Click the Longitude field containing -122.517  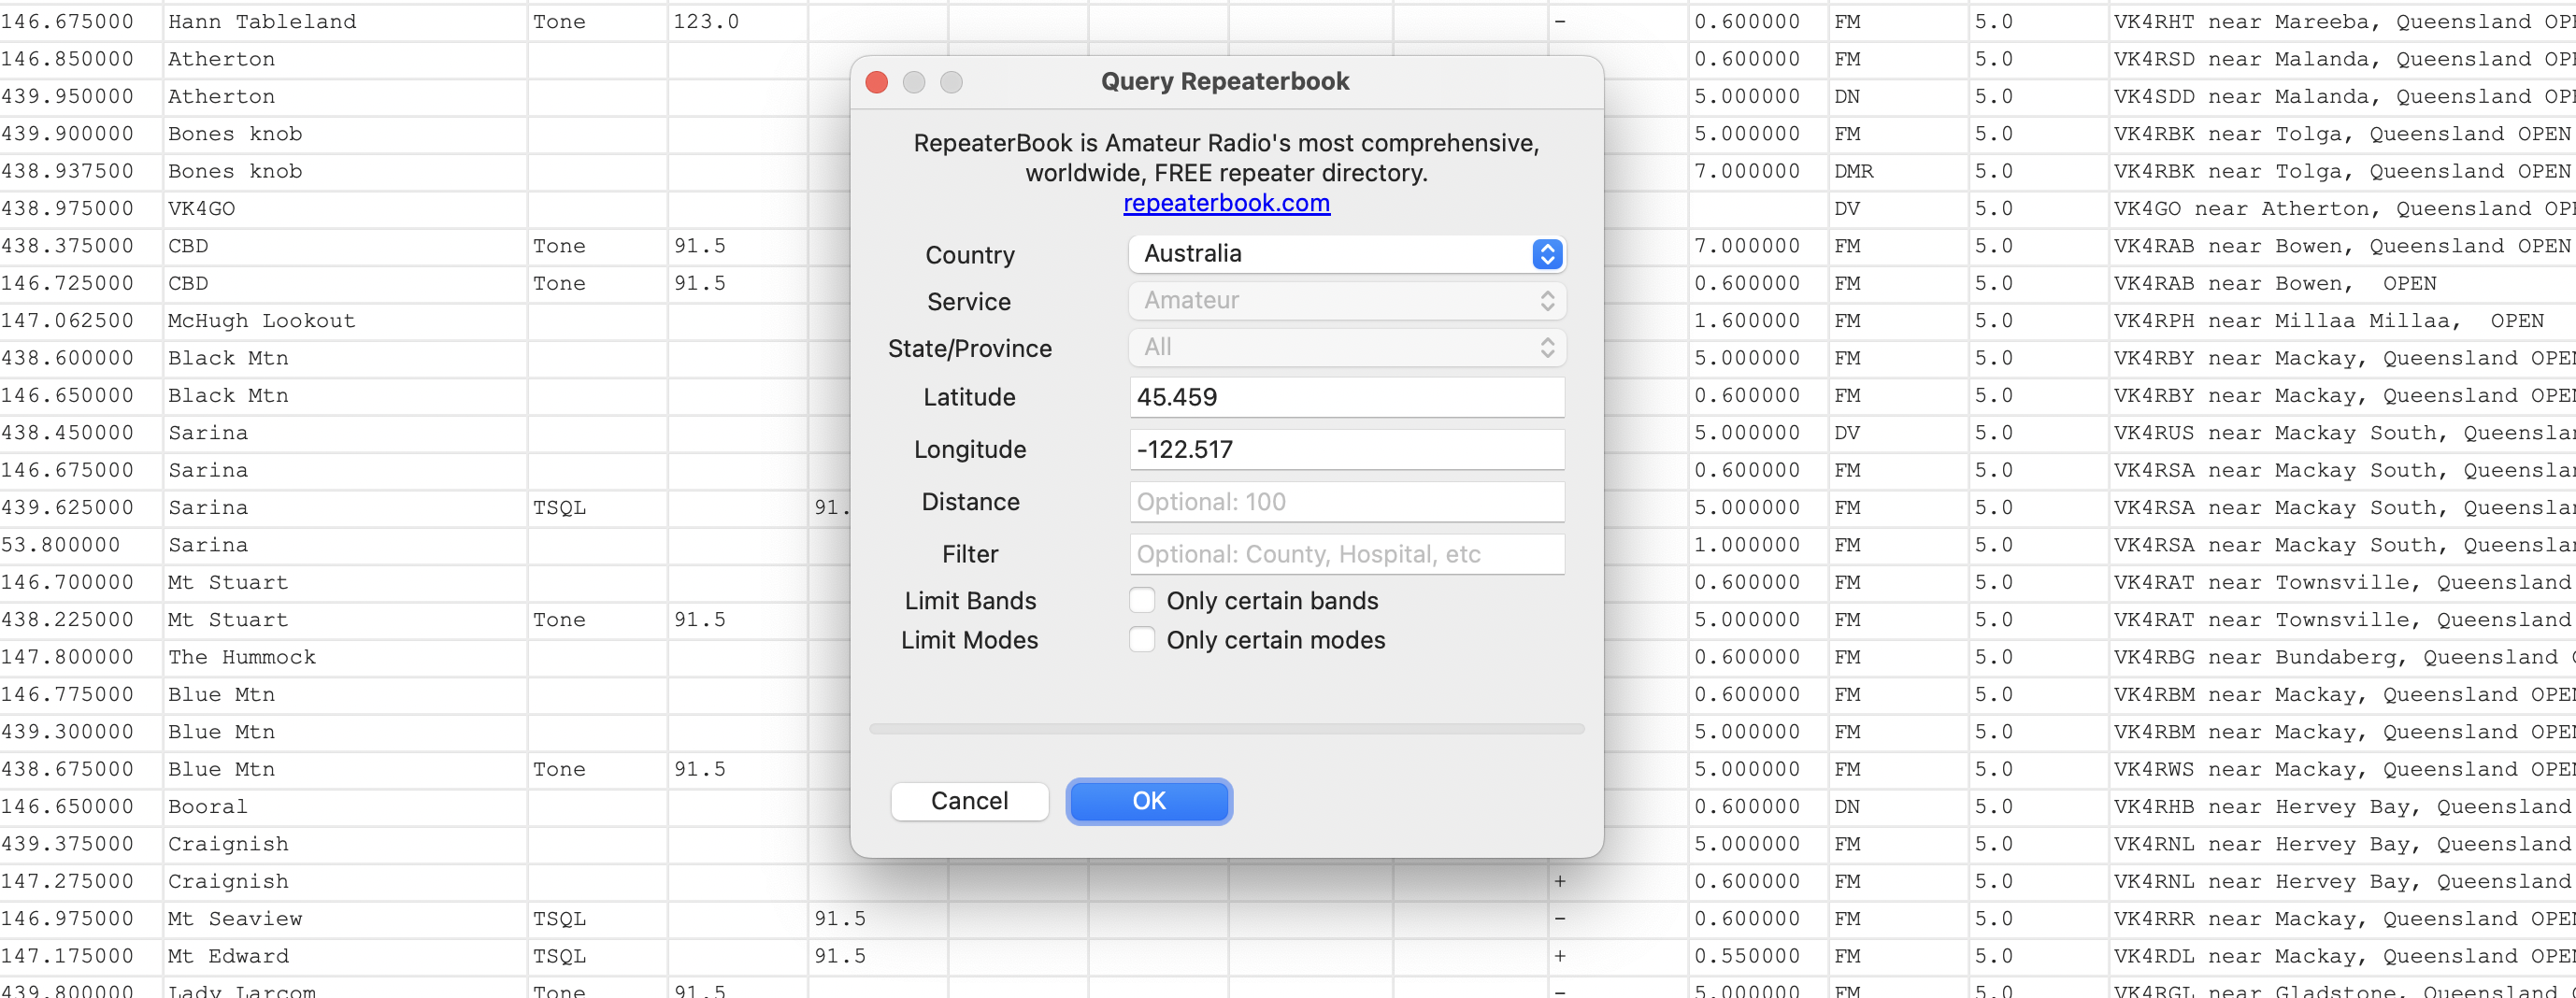(1346, 449)
